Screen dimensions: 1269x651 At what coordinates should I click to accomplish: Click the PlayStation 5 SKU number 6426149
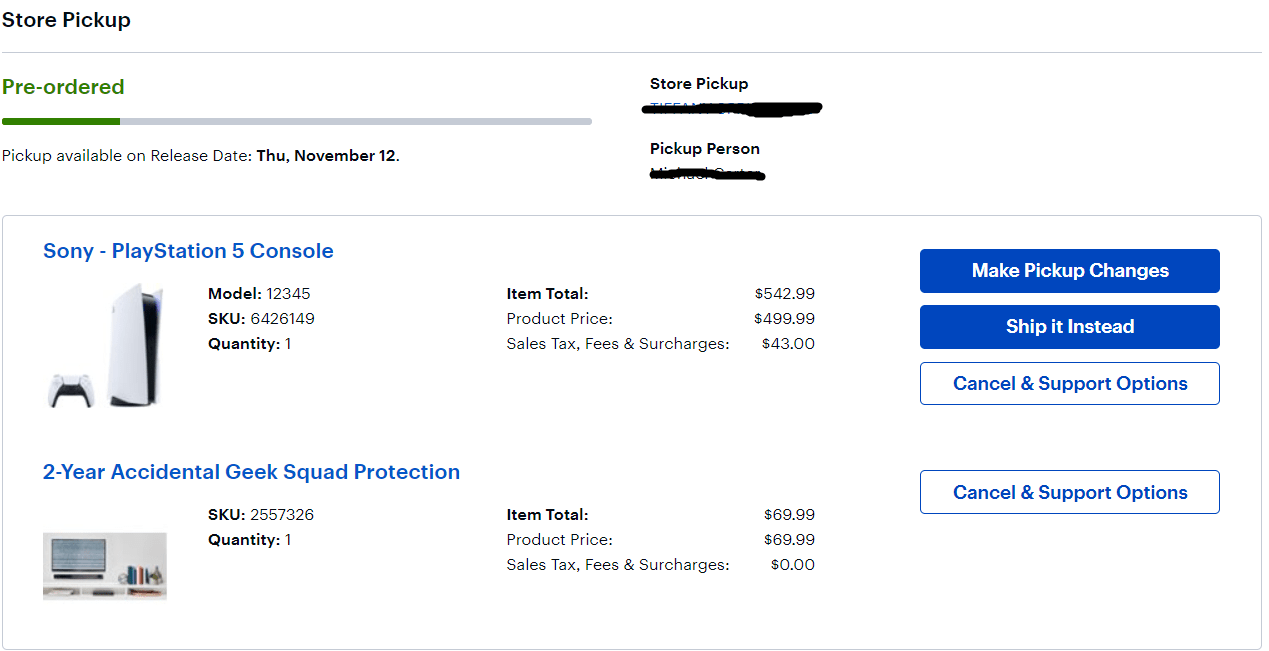282,319
